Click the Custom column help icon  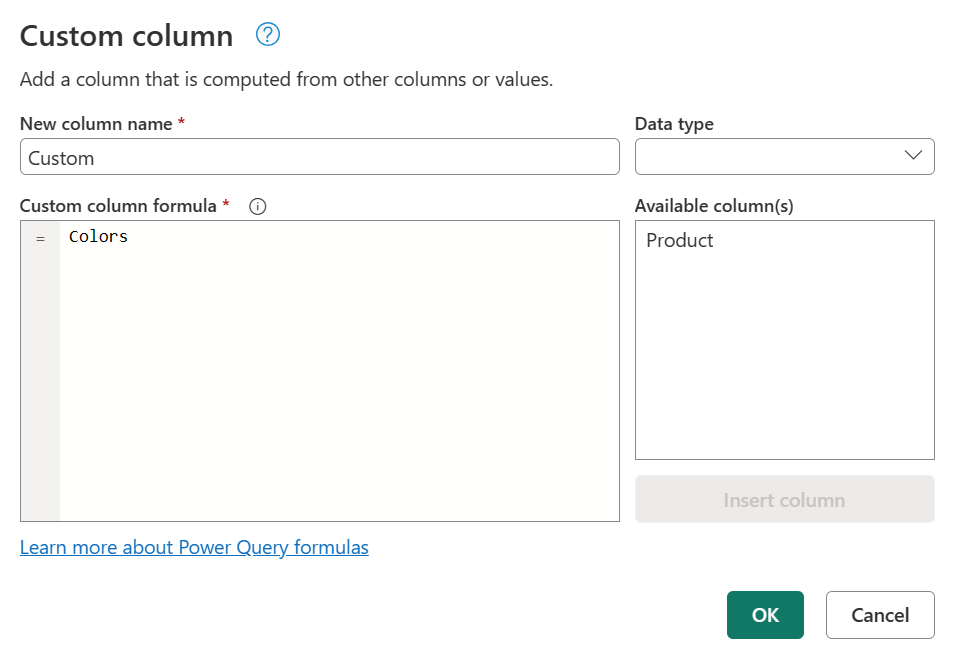tap(267, 35)
